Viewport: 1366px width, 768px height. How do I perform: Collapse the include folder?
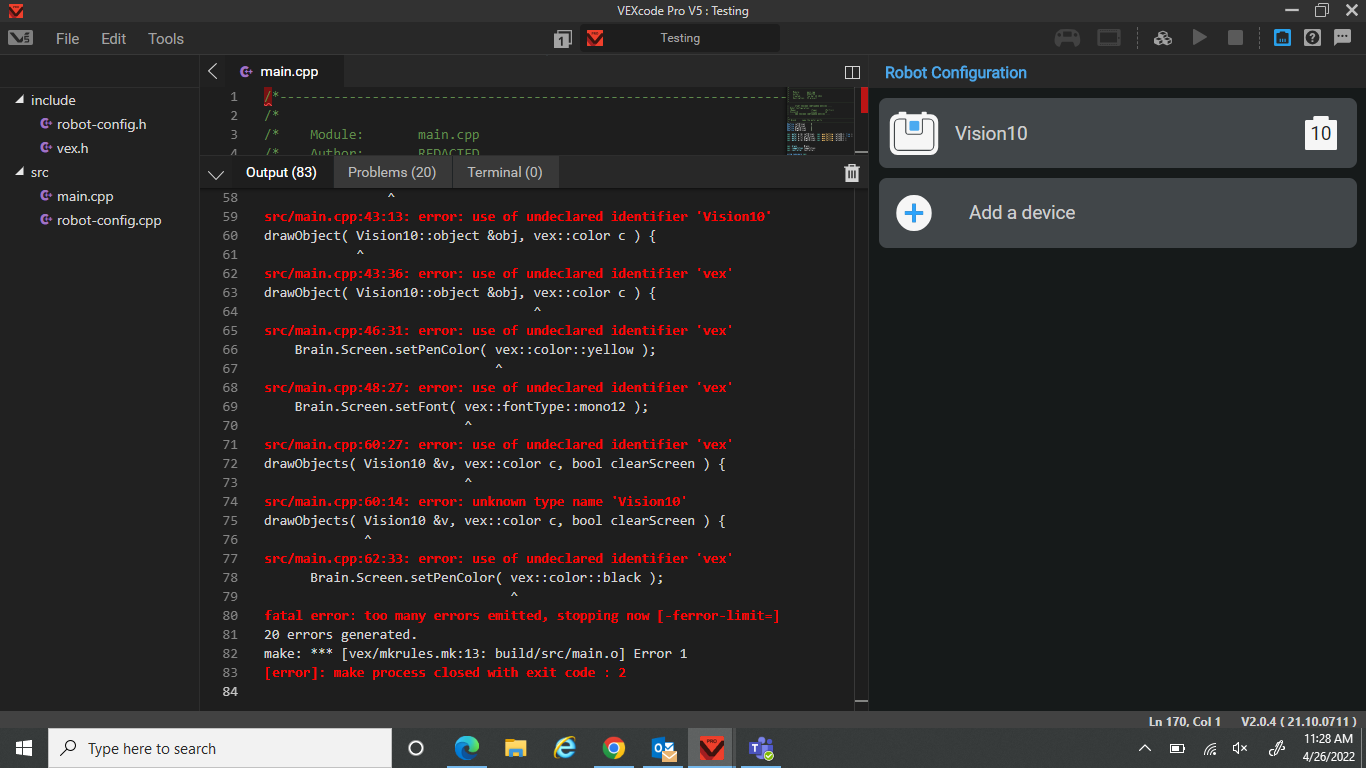coord(20,100)
